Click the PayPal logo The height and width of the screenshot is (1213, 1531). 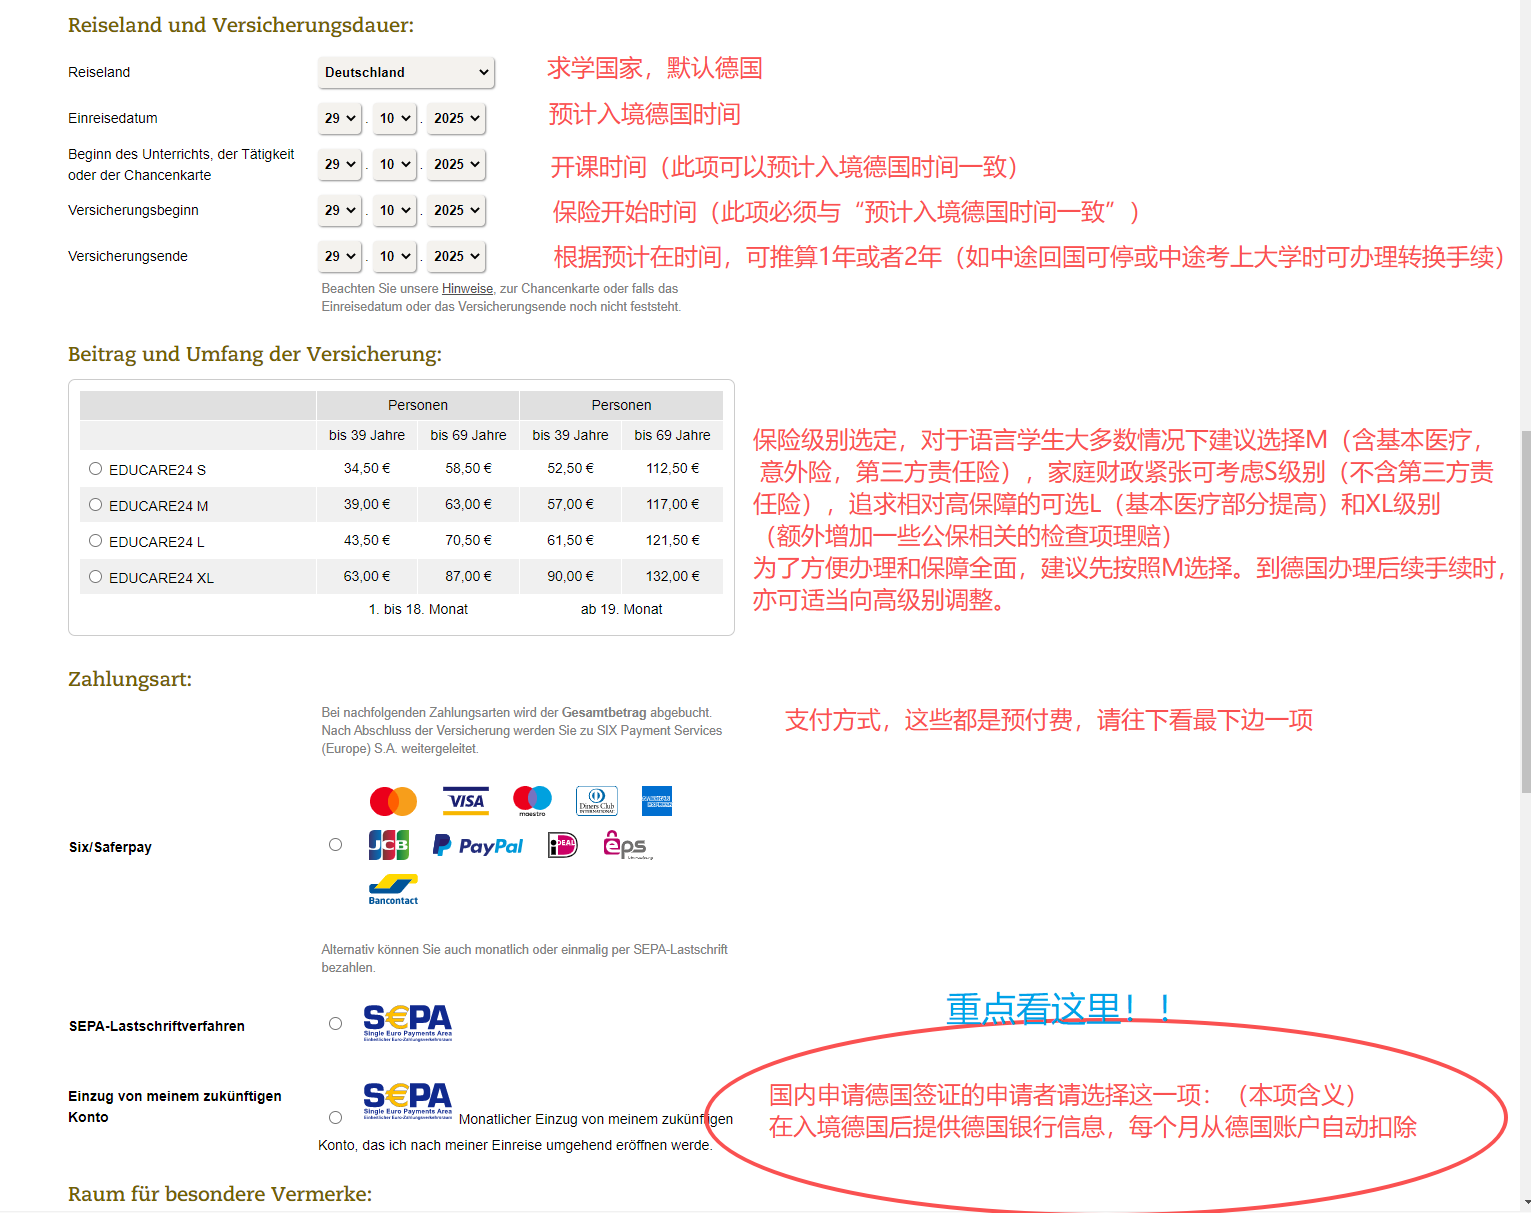tap(478, 846)
